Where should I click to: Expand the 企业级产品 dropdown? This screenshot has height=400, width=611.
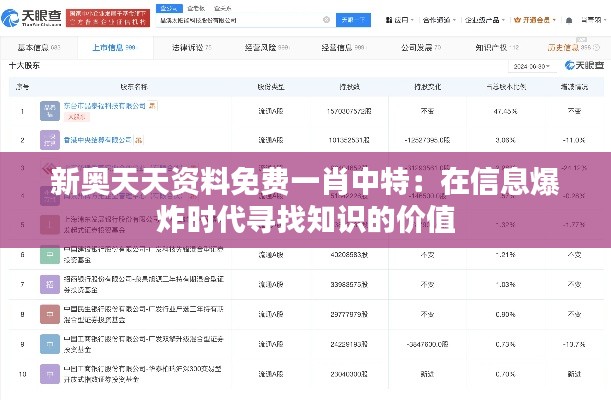click(485, 20)
